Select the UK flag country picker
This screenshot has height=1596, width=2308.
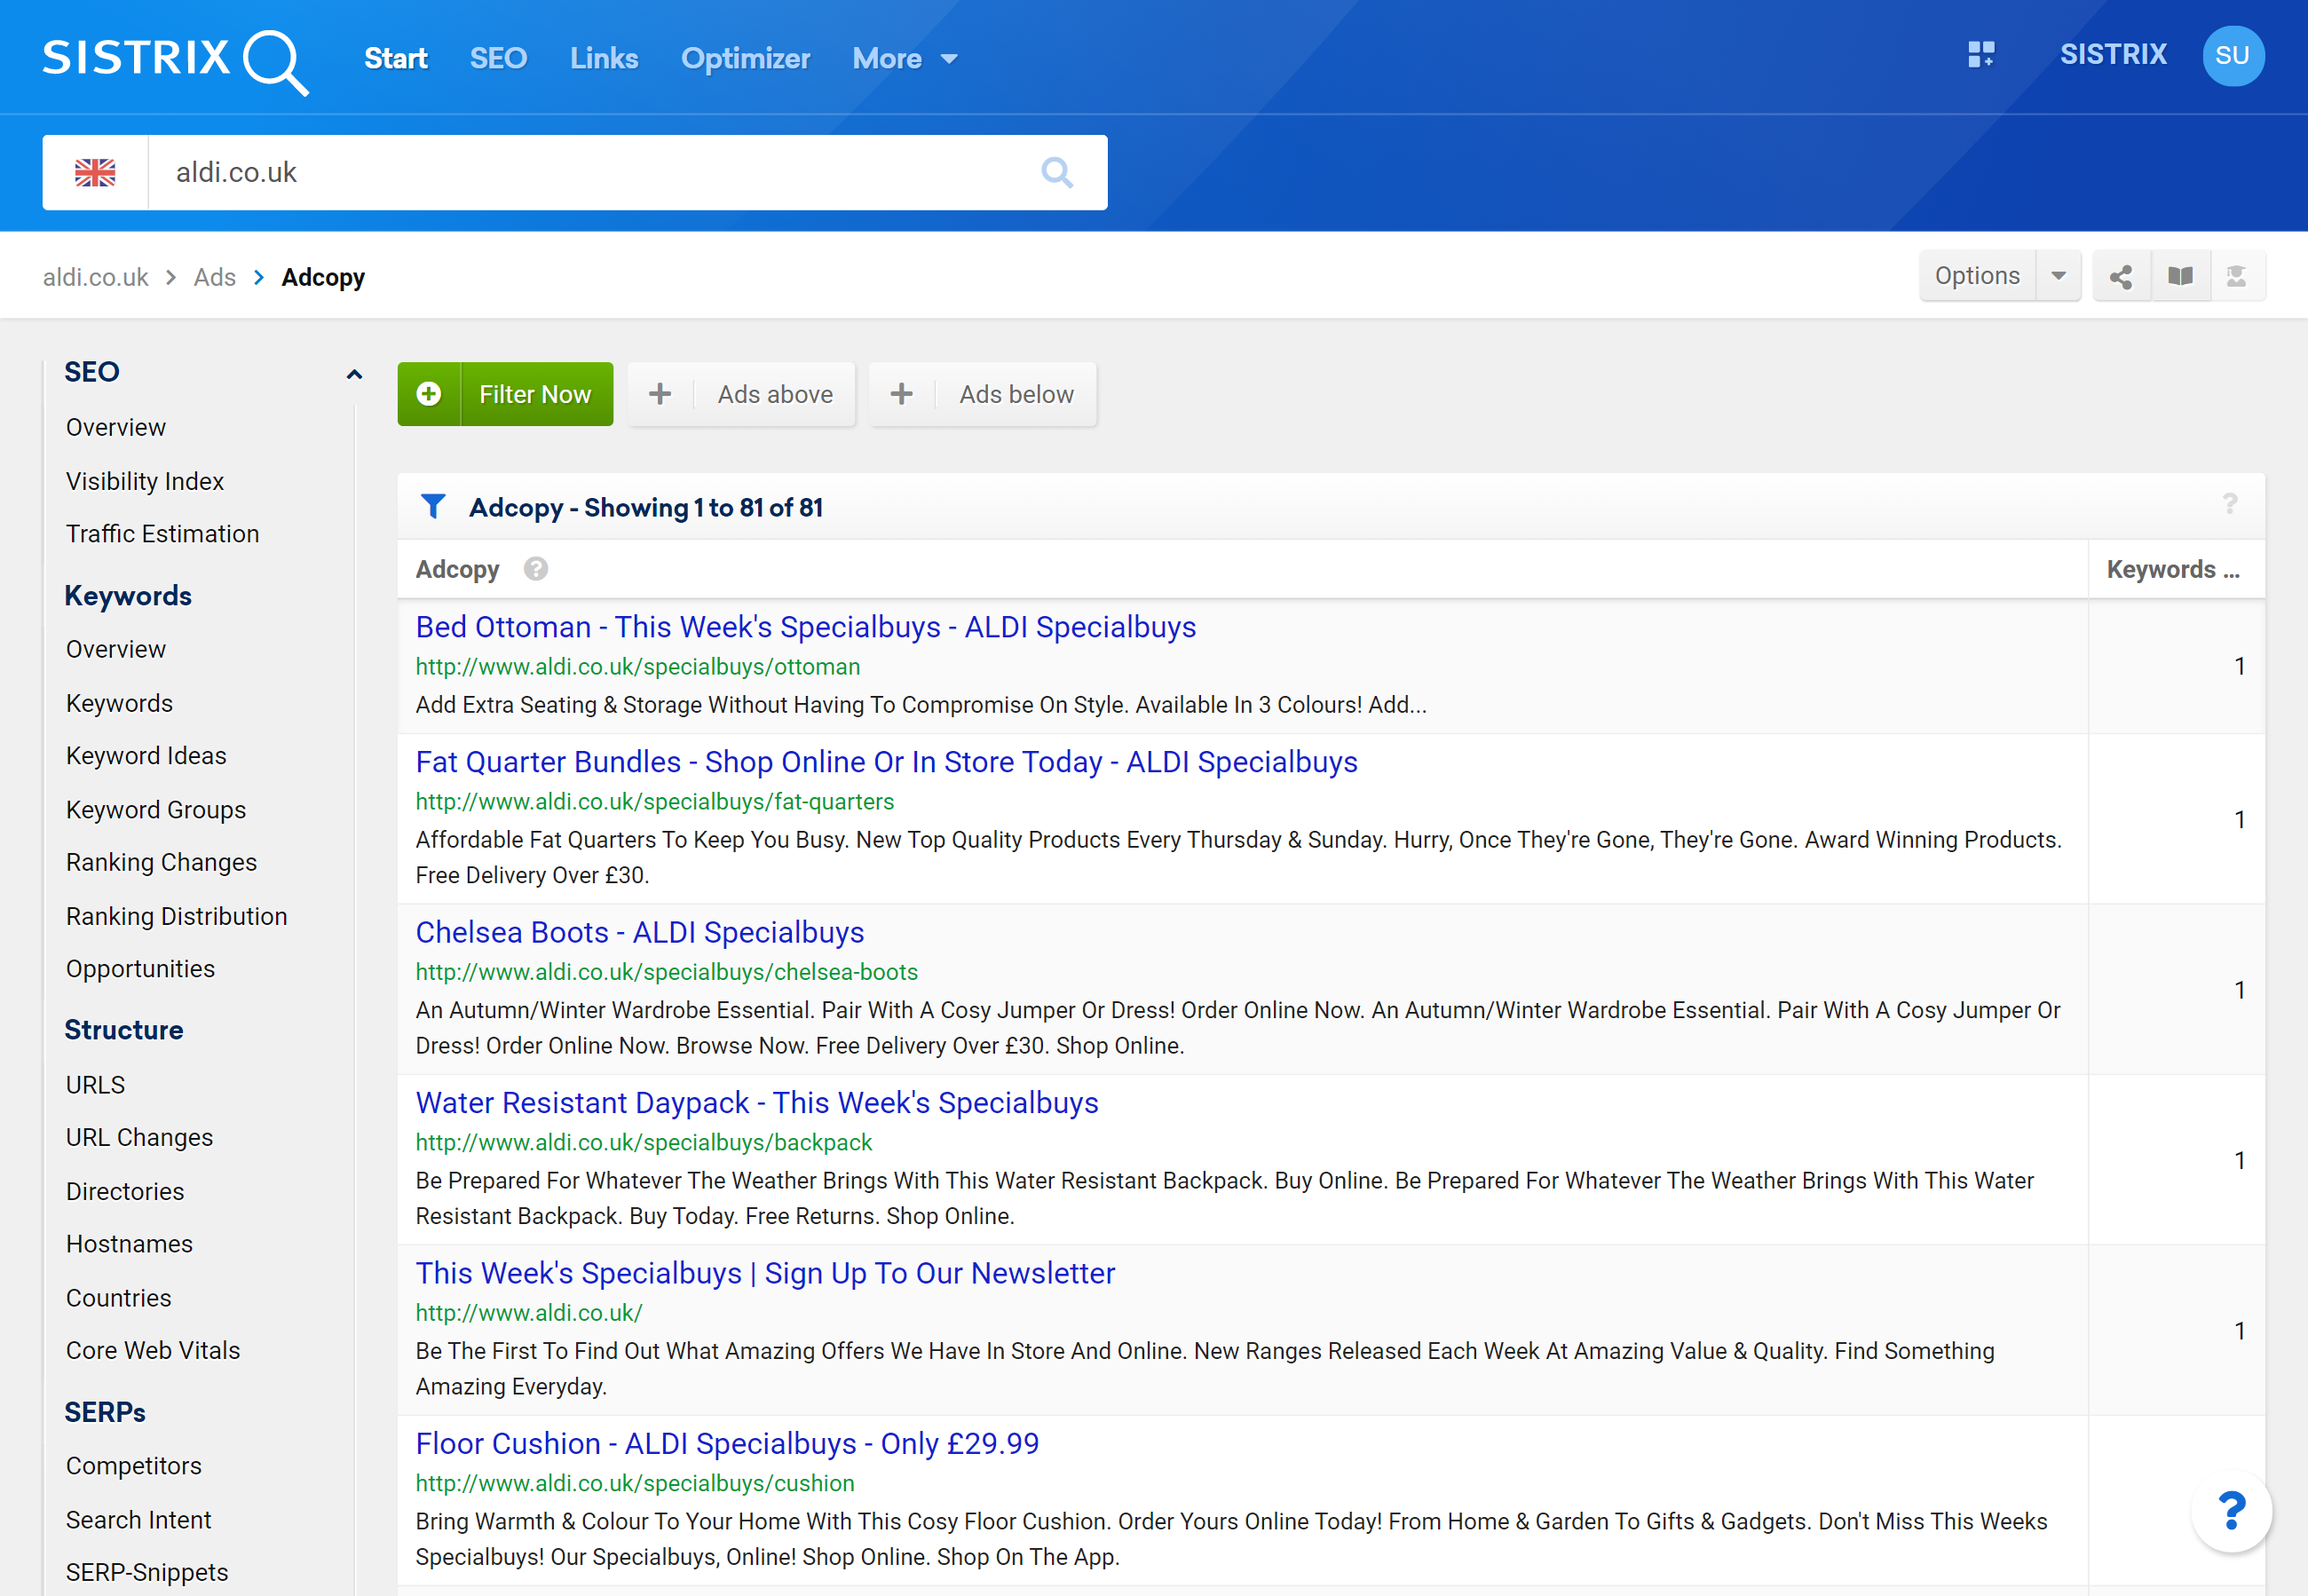95,172
